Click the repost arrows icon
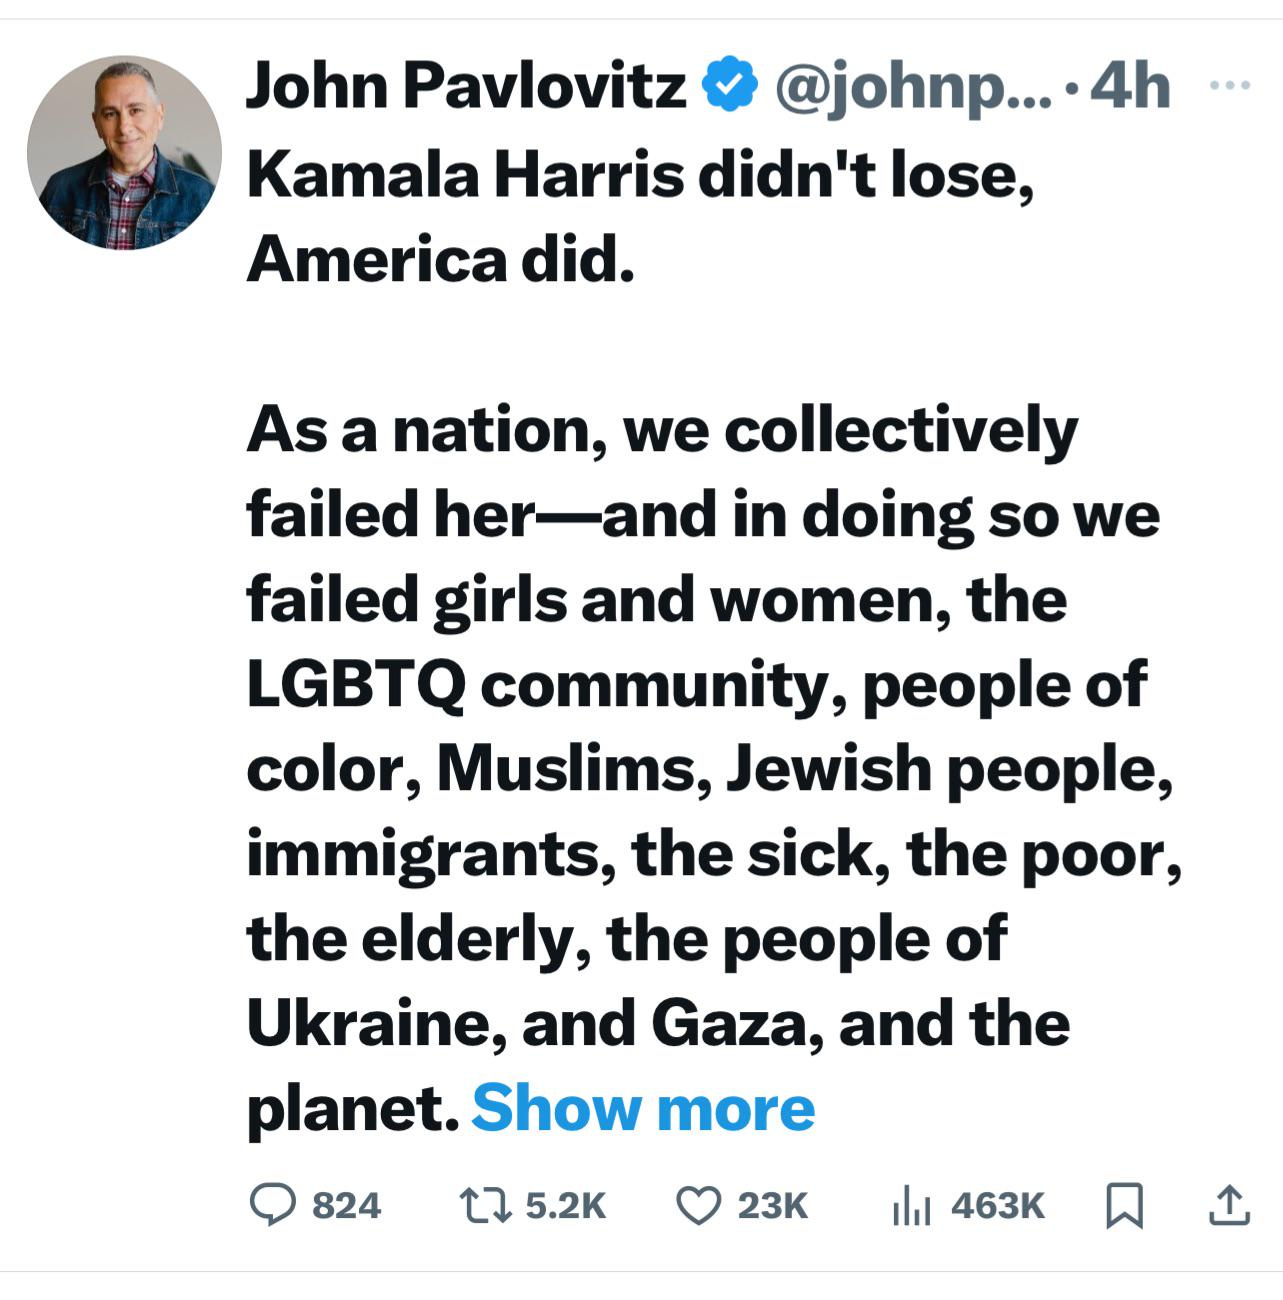Screen dimensions: 1283x1300 (x=485, y=1205)
